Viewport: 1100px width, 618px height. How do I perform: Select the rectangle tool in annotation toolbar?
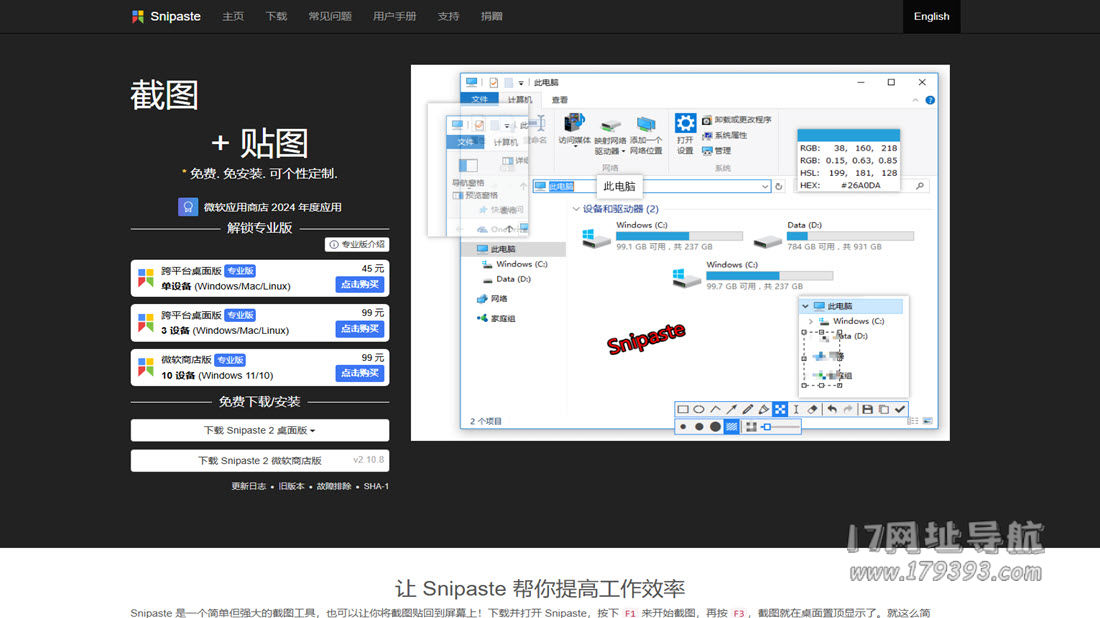pyautogui.click(x=683, y=409)
